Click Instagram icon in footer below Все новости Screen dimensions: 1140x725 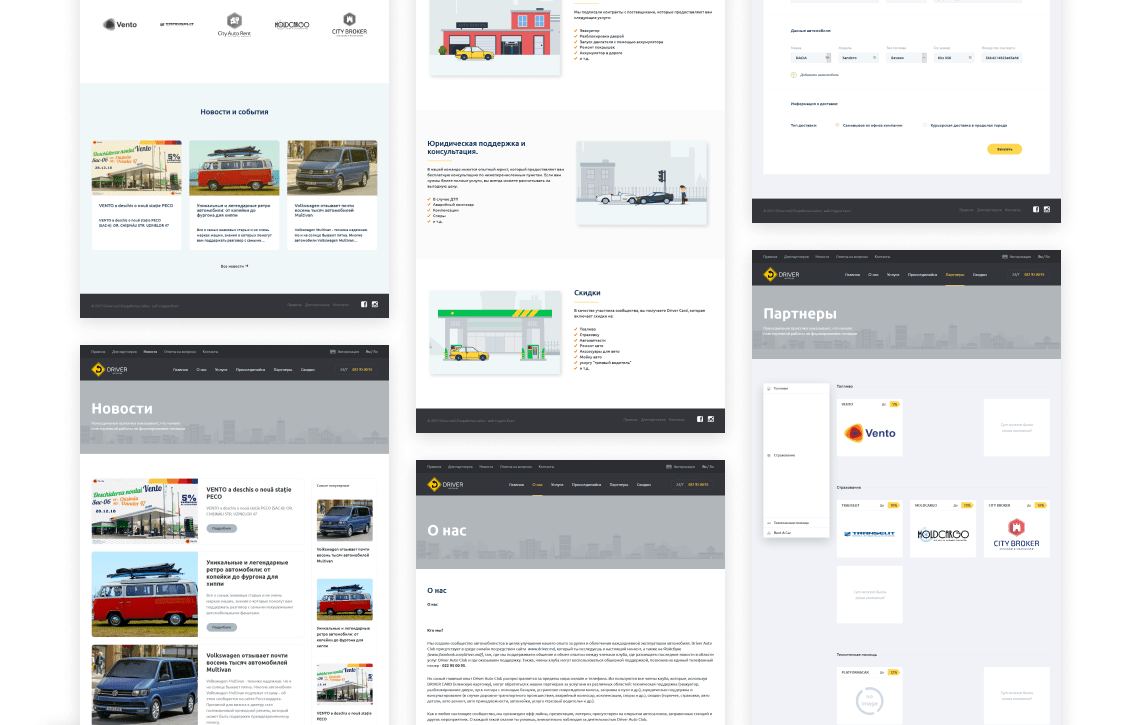(375, 304)
